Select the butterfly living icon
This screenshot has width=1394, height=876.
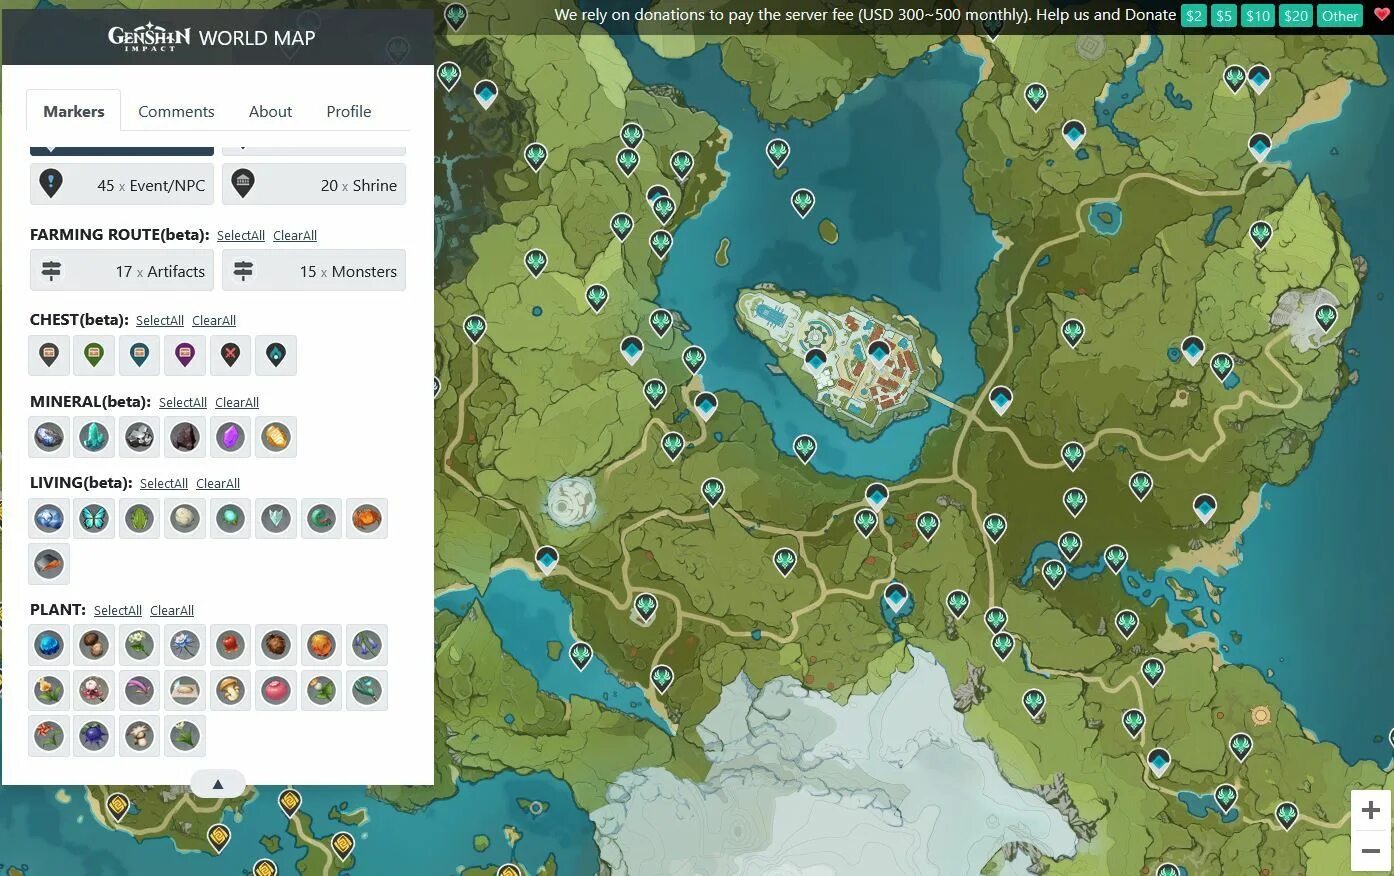pos(94,519)
